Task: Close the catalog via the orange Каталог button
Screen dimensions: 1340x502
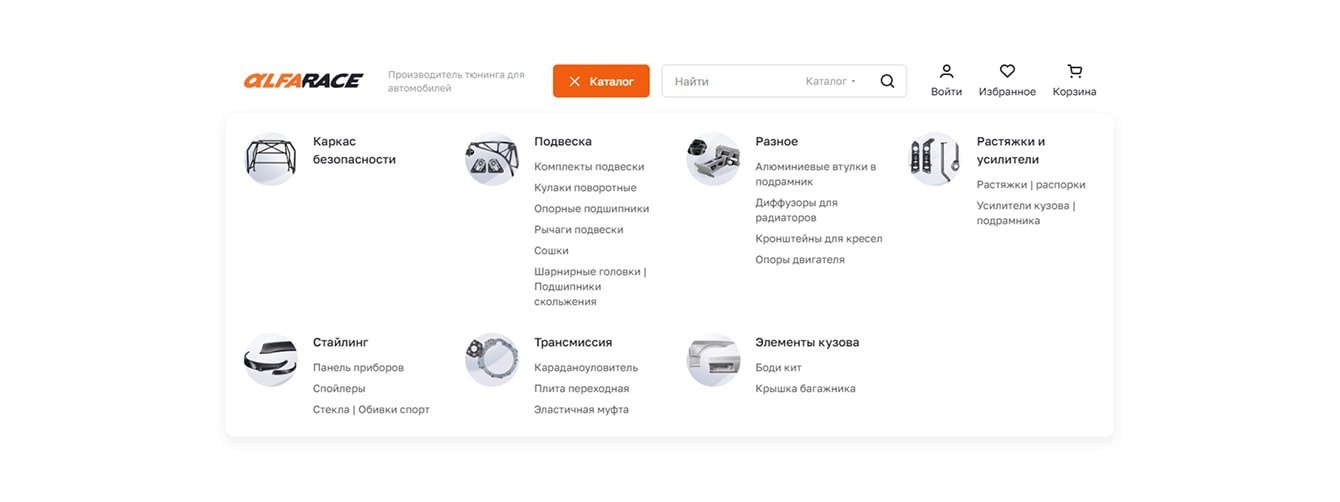Action: (x=601, y=81)
